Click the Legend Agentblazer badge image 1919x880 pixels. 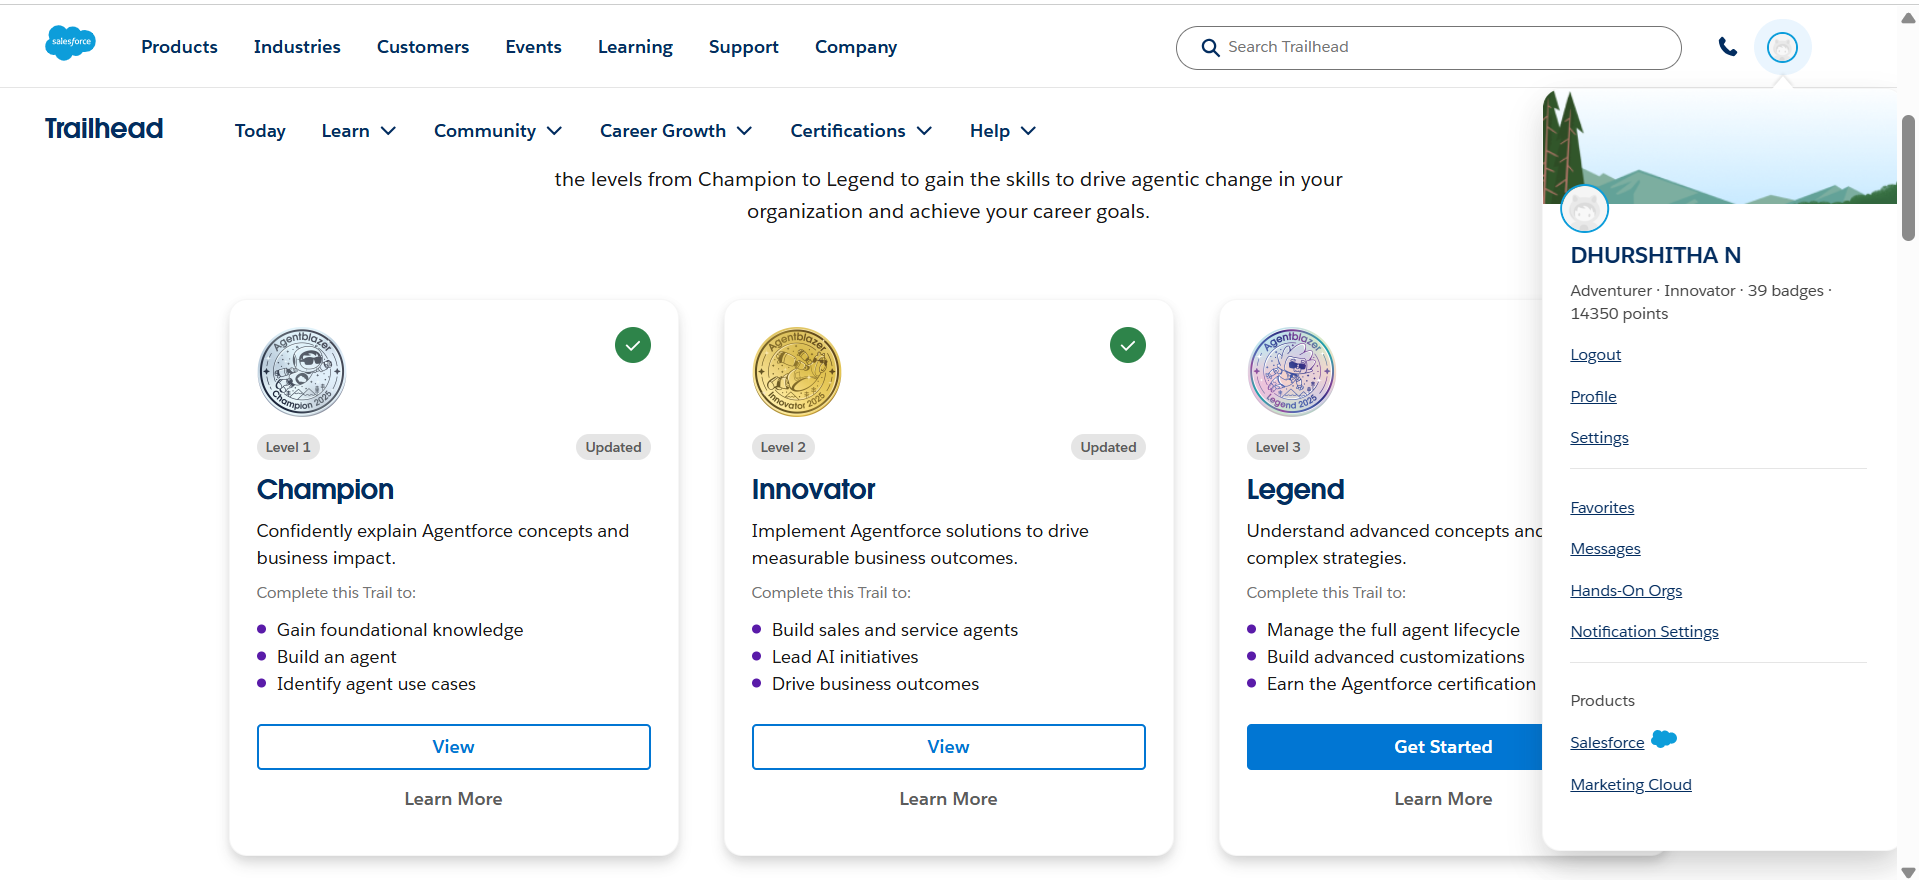tap(1291, 372)
